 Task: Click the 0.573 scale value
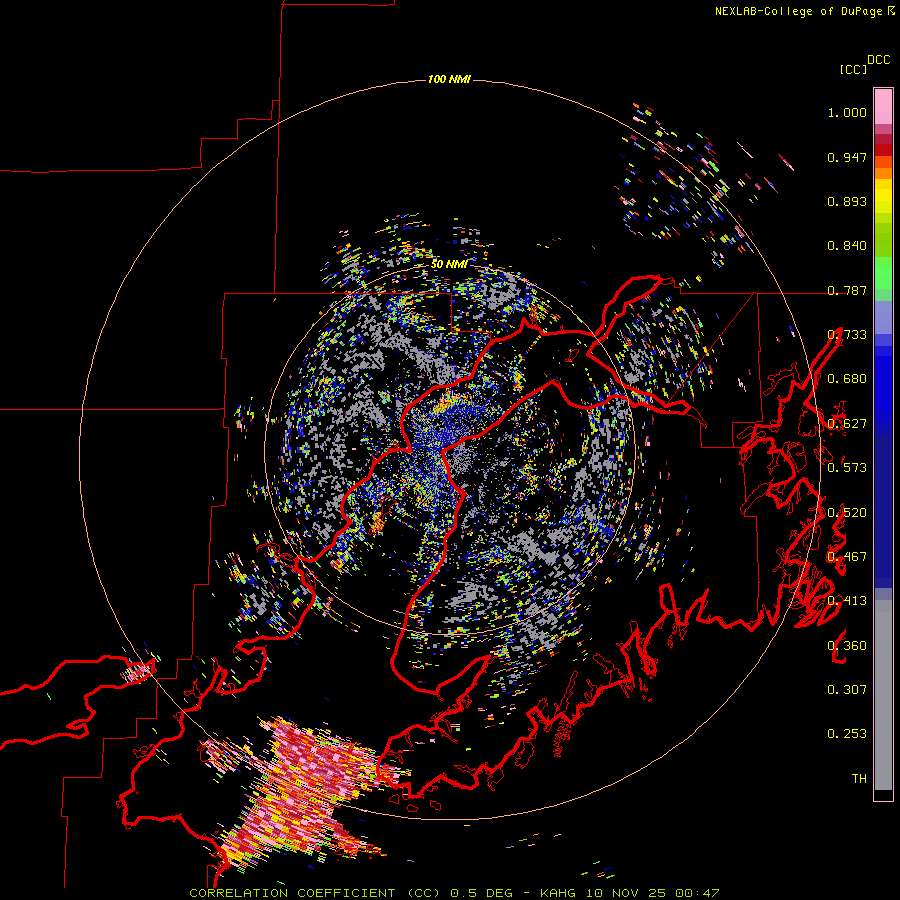[x=847, y=468]
